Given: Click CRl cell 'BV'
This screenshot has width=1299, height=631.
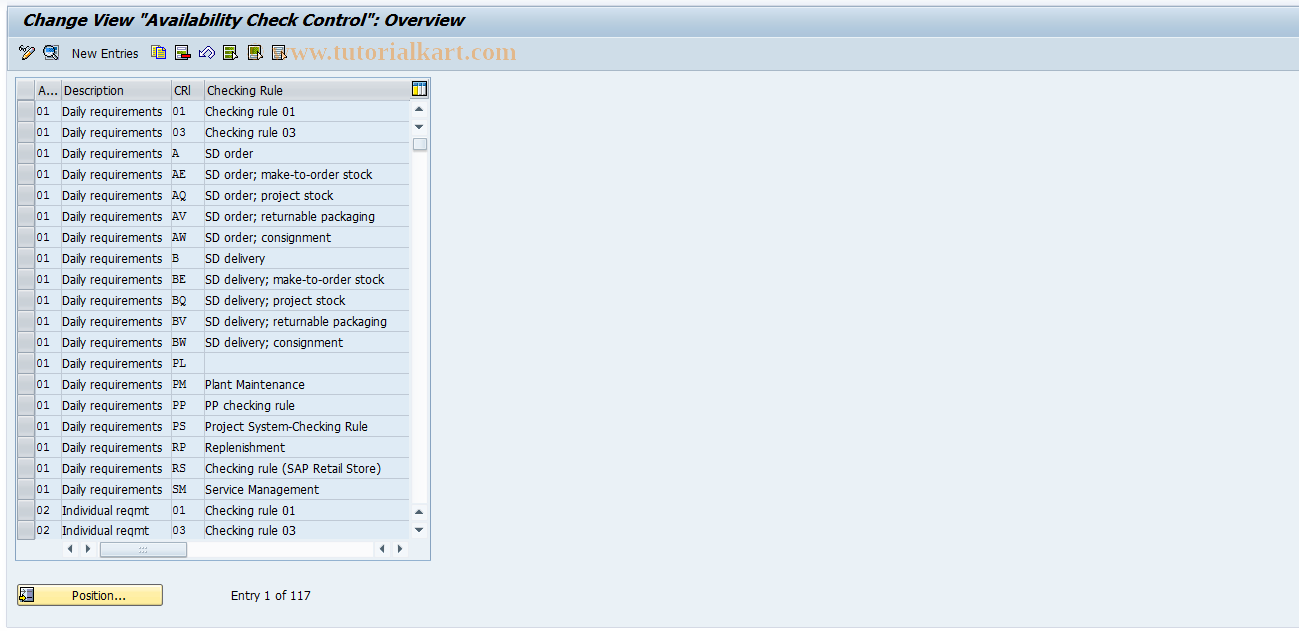Looking at the screenshot, I should click(188, 321).
